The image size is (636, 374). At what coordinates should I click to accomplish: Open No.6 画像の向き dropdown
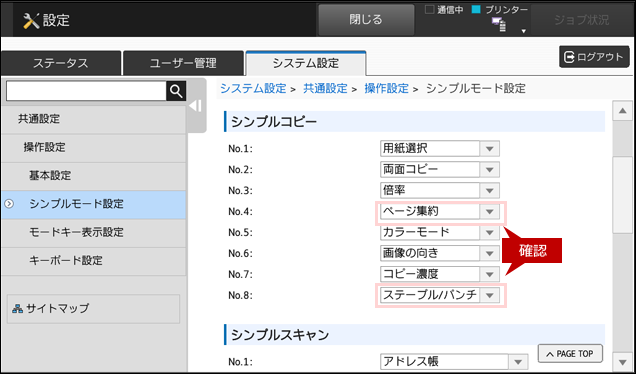(x=440, y=253)
